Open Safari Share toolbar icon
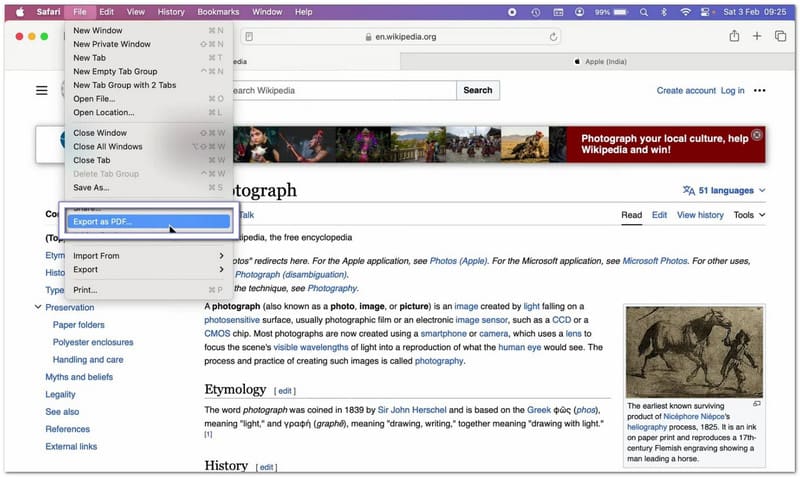Image resolution: width=800 pixels, height=477 pixels. [x=734, y=36]
